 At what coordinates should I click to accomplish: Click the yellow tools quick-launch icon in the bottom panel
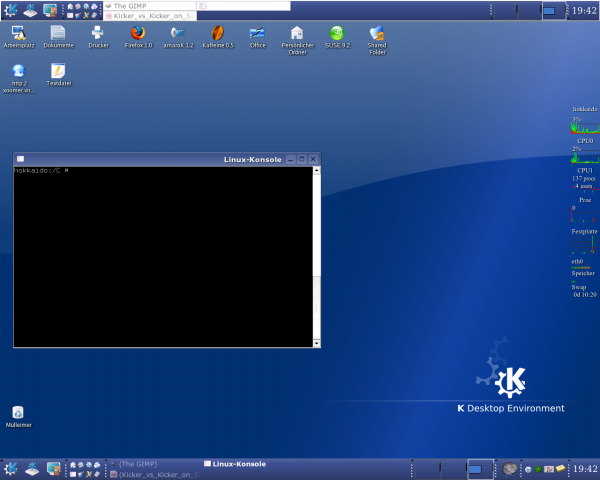click(89, 474)
